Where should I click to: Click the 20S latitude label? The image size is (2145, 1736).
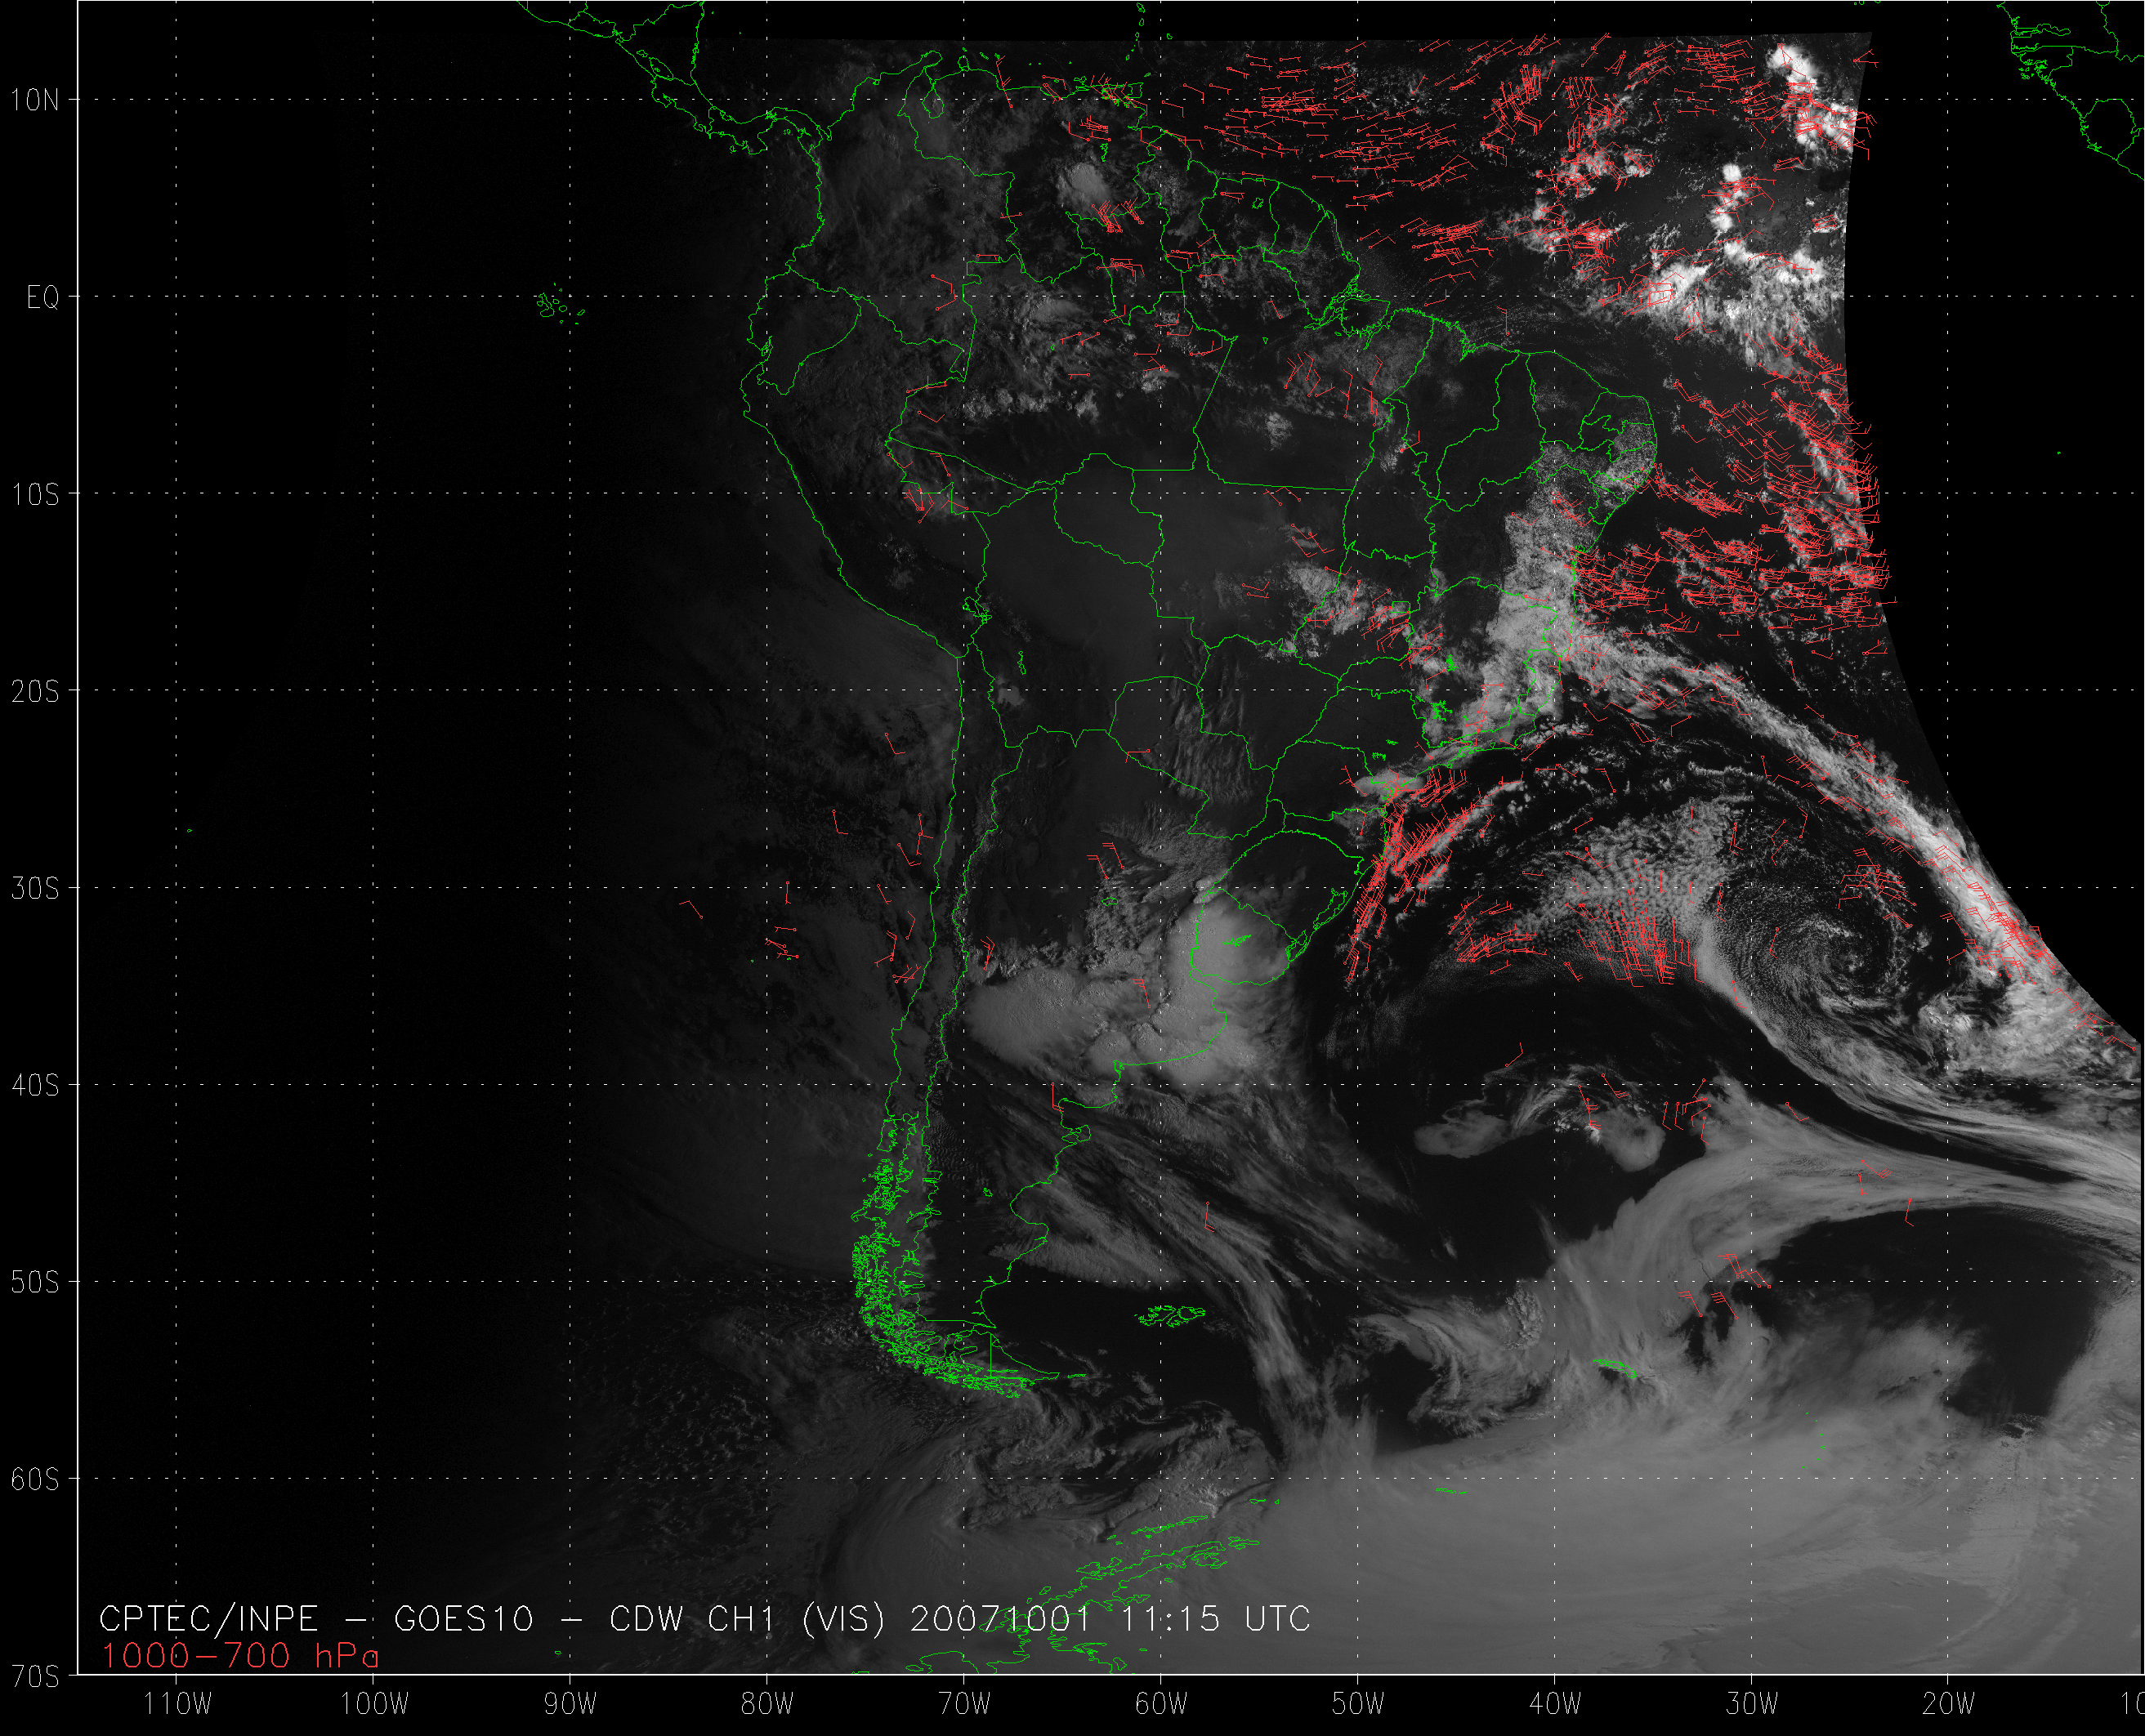[x=36, y=691]
